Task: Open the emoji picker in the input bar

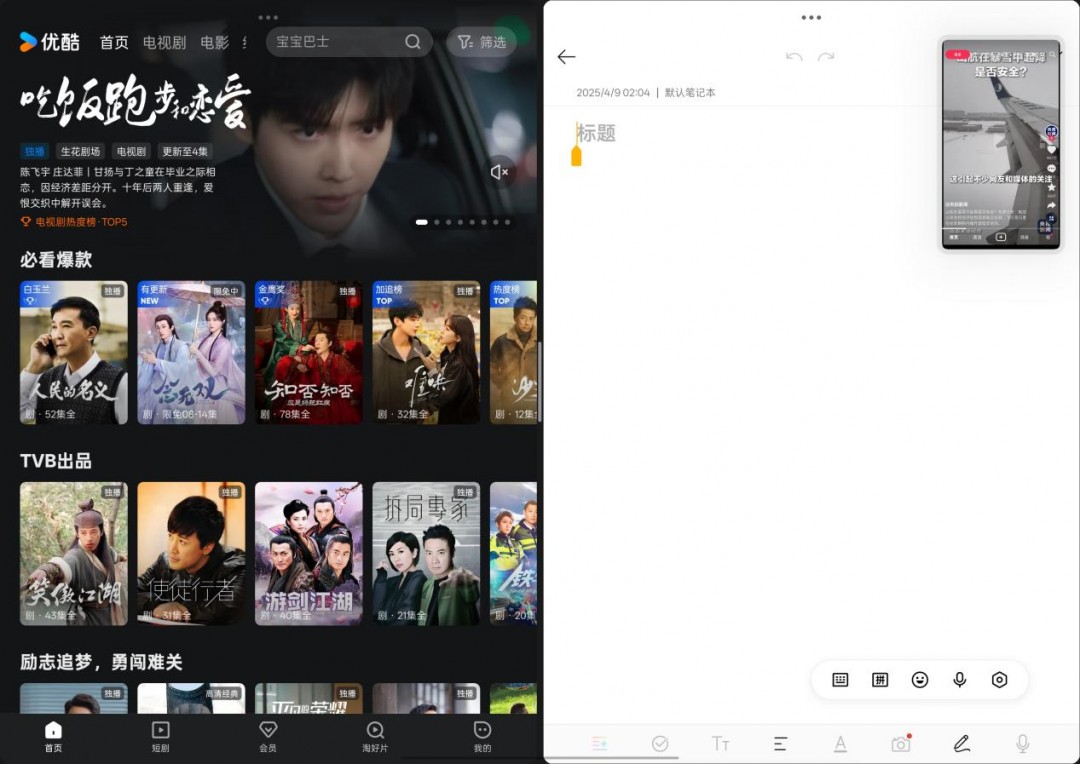Action: click(920, 680)
